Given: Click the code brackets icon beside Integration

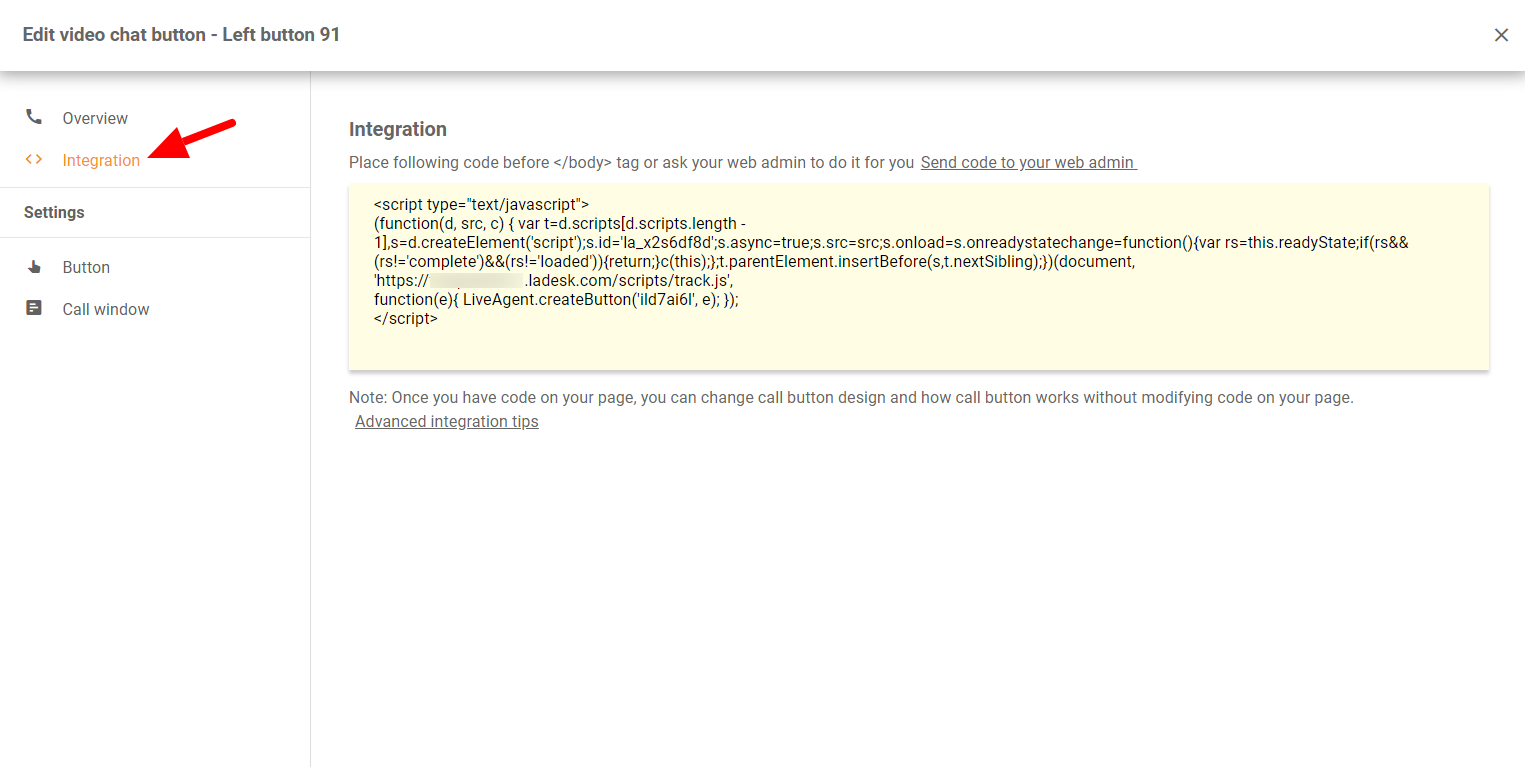Looking at the screenshot, I should pos(34,160).
